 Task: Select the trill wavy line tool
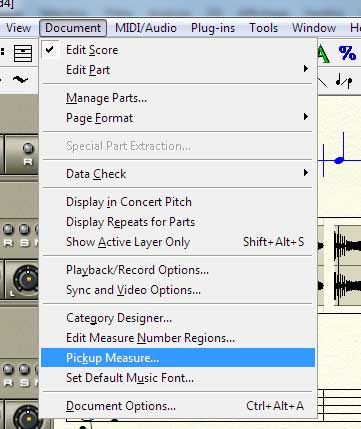pyautogui.click(x=20, y=79)
